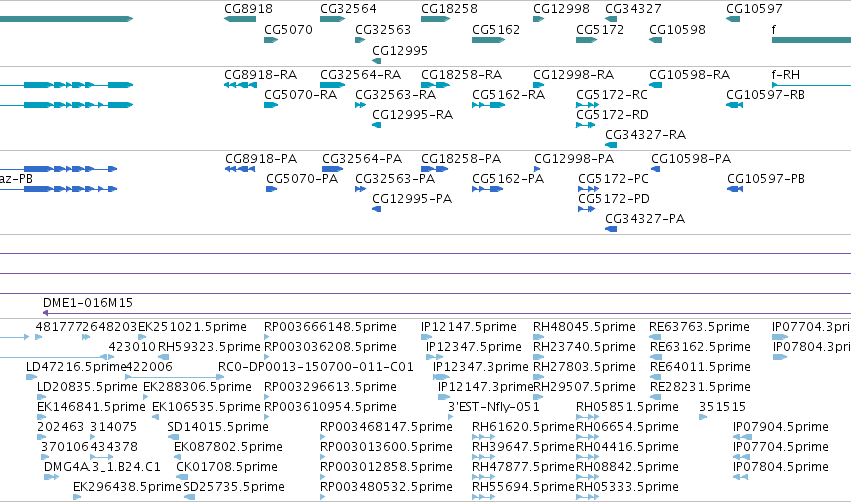Viewport: 851px width, 502px height.
Task: Select transcript CG5172-RC
Action: (x=612, y=94)
